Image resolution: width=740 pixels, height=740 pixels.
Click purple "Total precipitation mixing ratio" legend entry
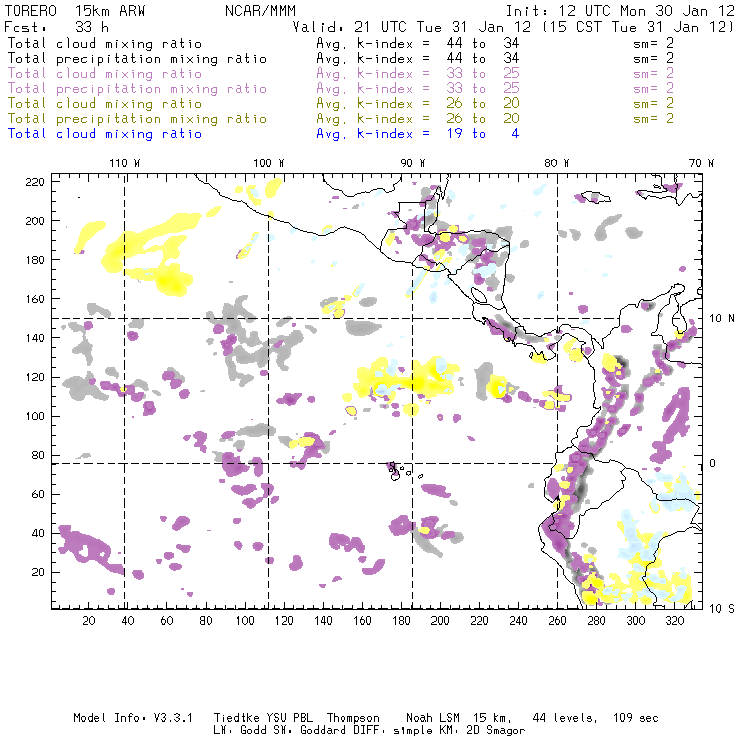(137, 89)
